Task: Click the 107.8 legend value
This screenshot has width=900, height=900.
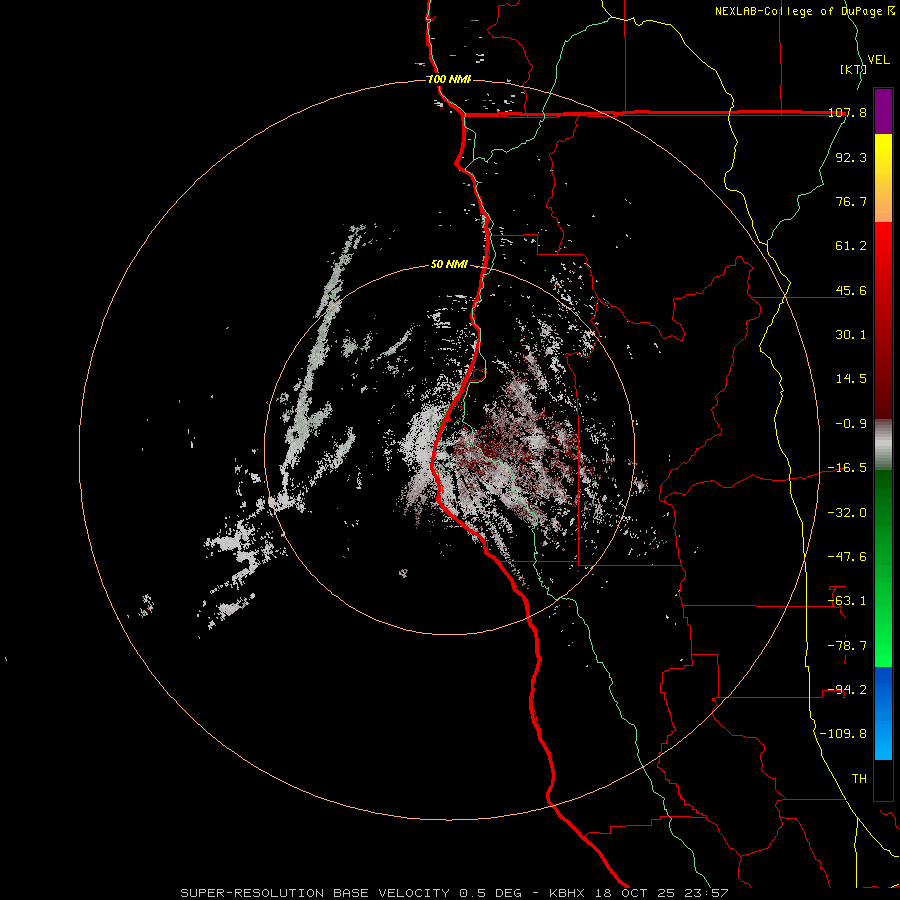Action: point(847,112)
